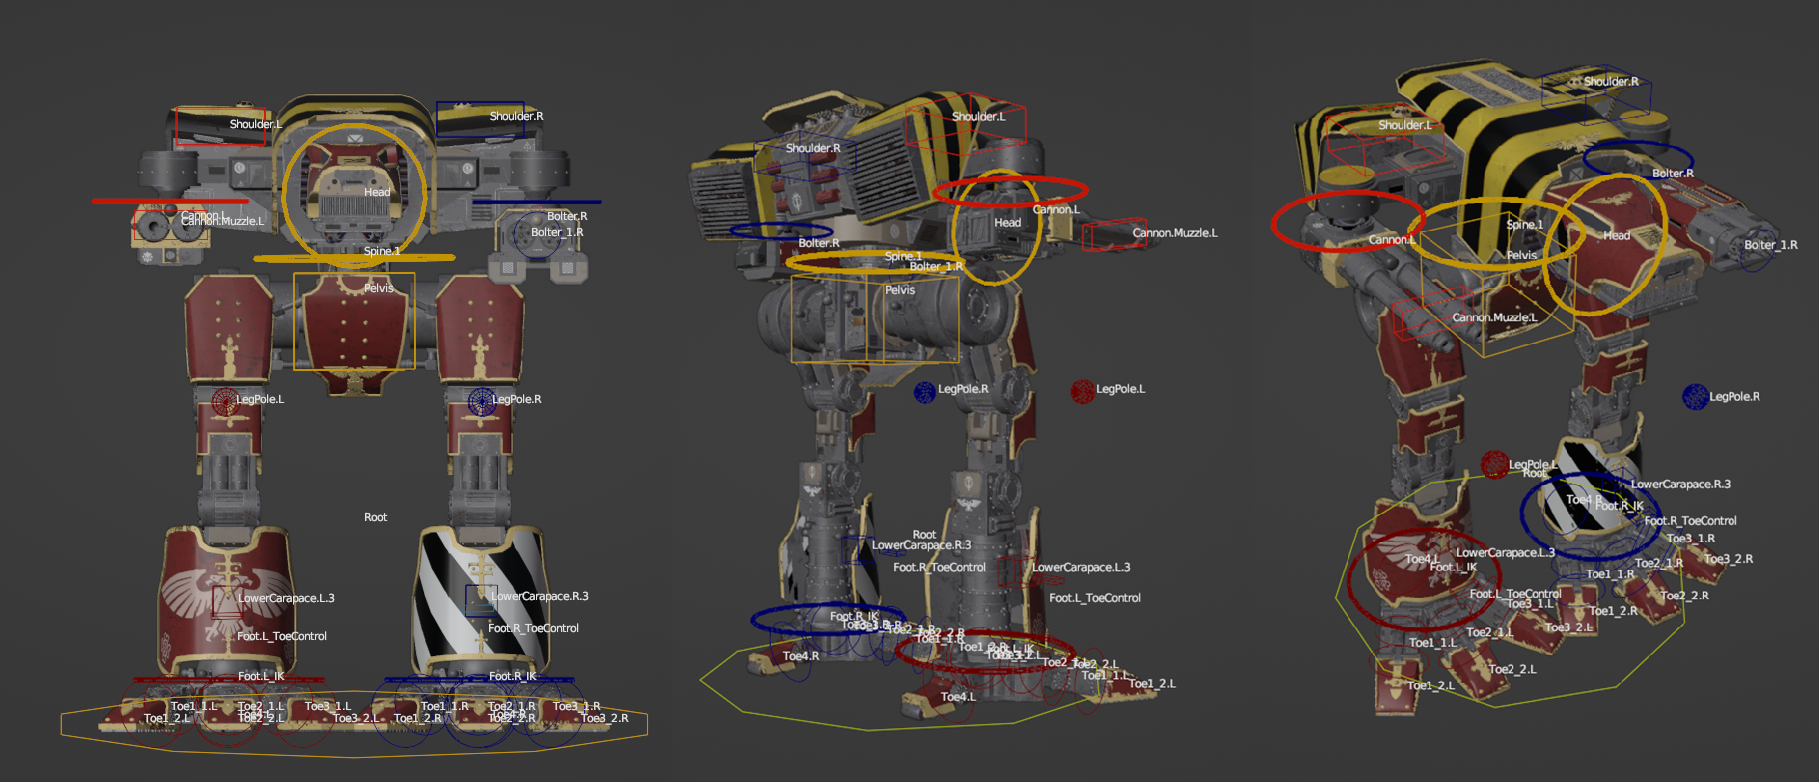This screenshot has height=782, width=1819.
Task: Select LowerCarapace.L.3 label in right view
Action: [1505, 552]
